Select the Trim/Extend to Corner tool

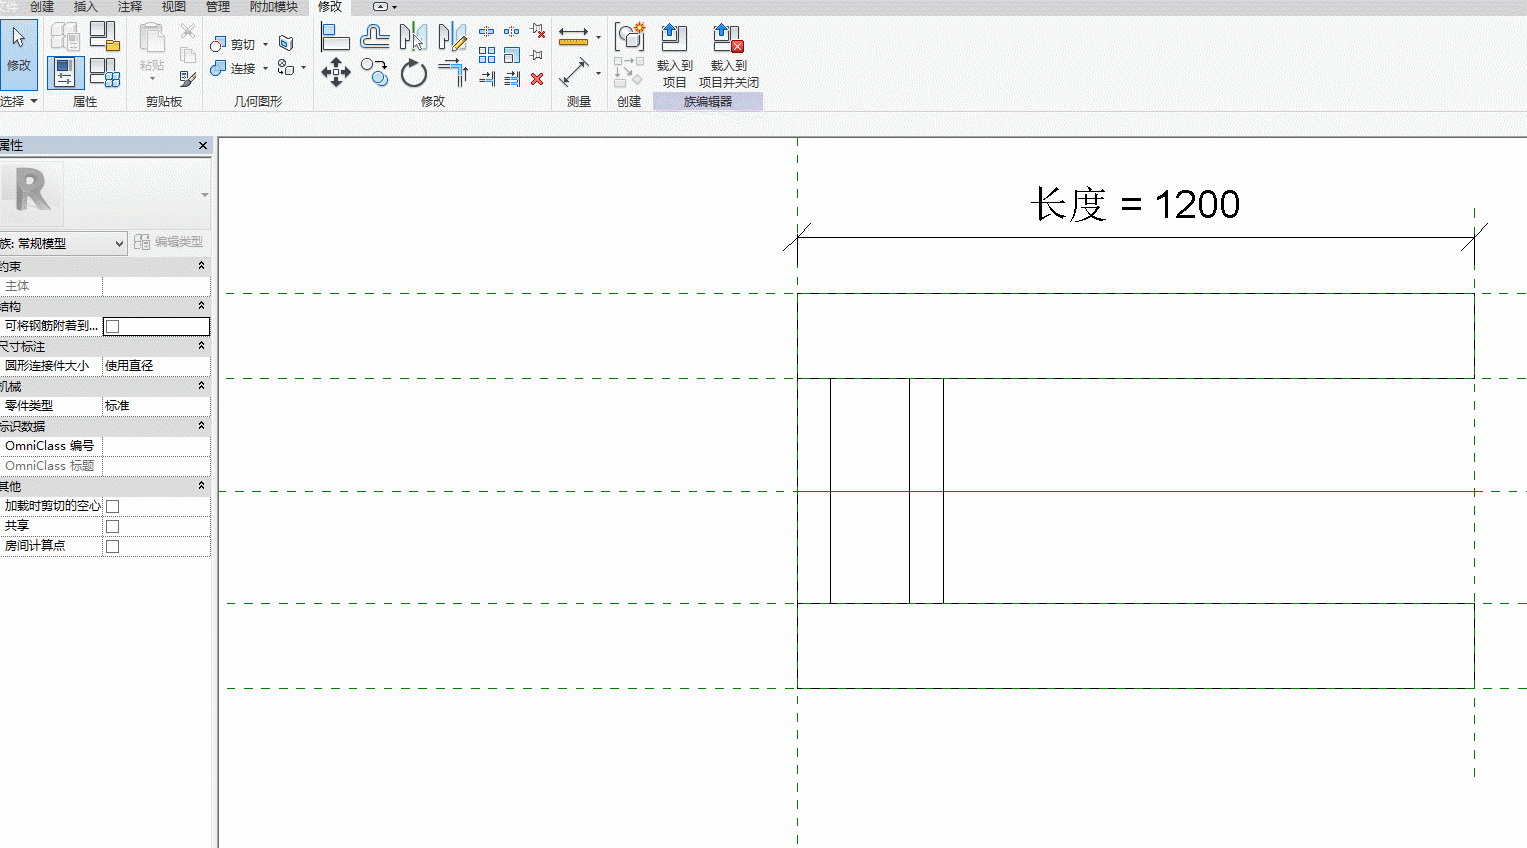(452, 72)
